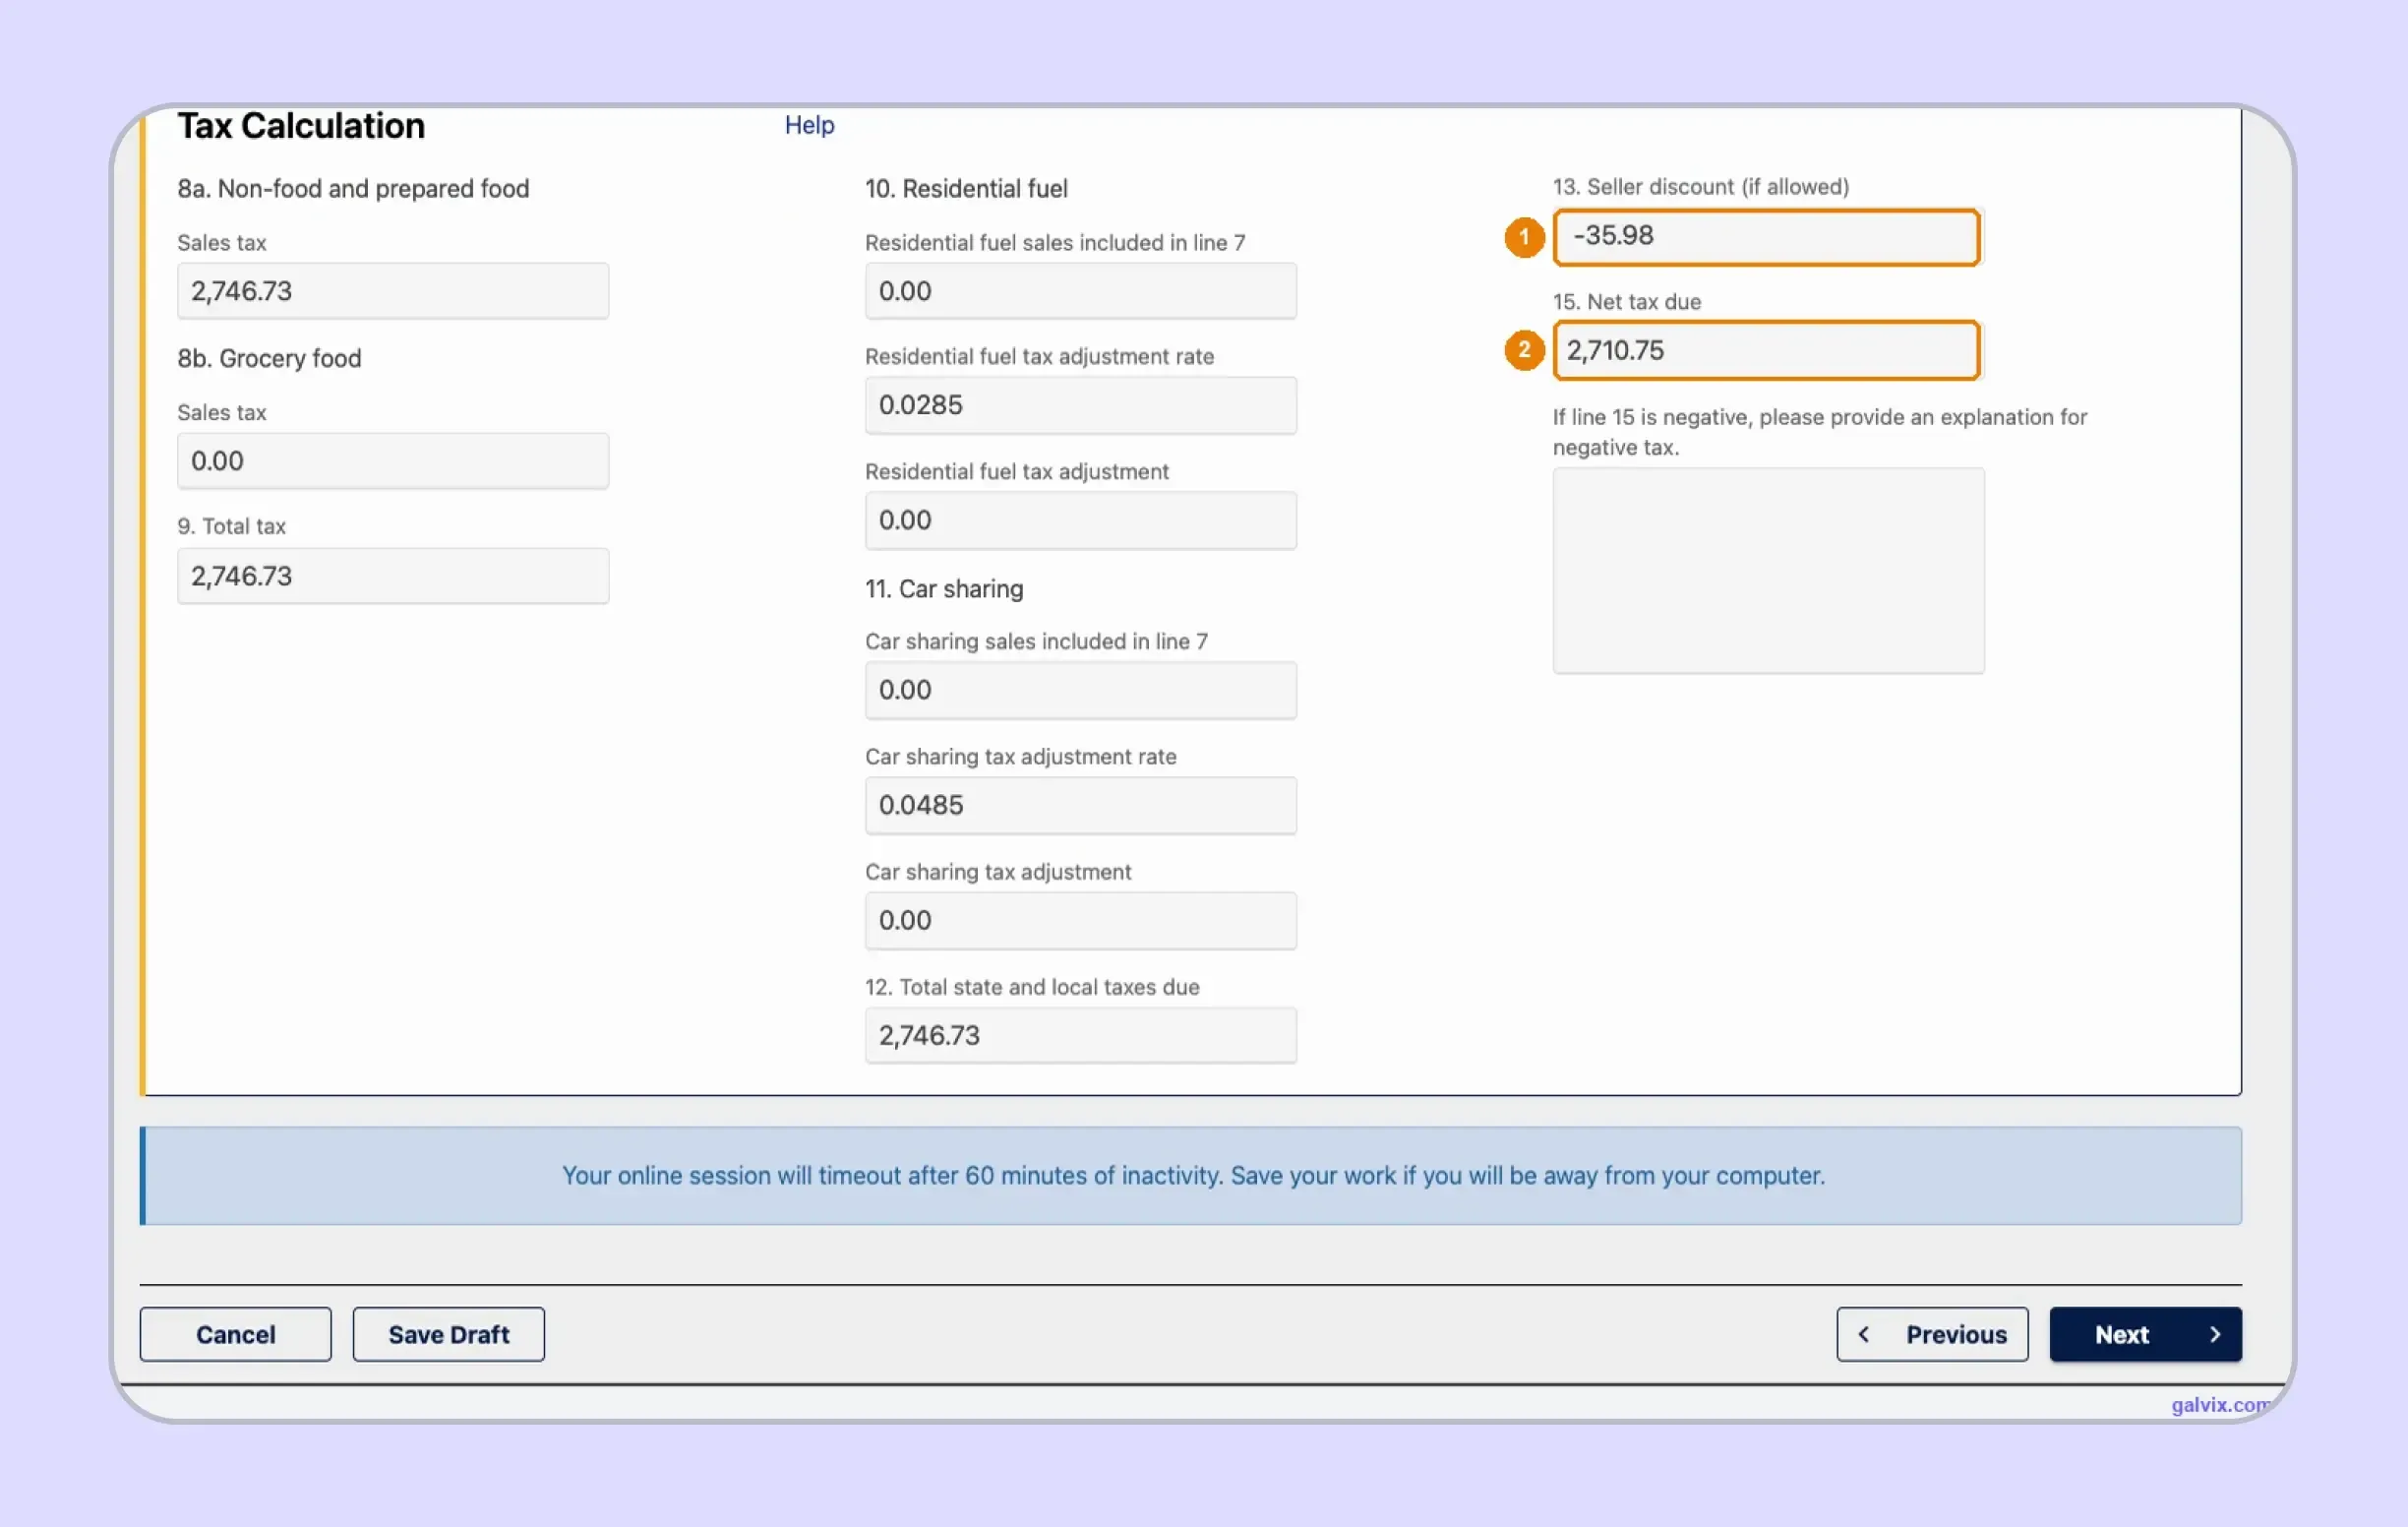Click the '13. Seller discount (if allowed)' label

point(1701,187)
